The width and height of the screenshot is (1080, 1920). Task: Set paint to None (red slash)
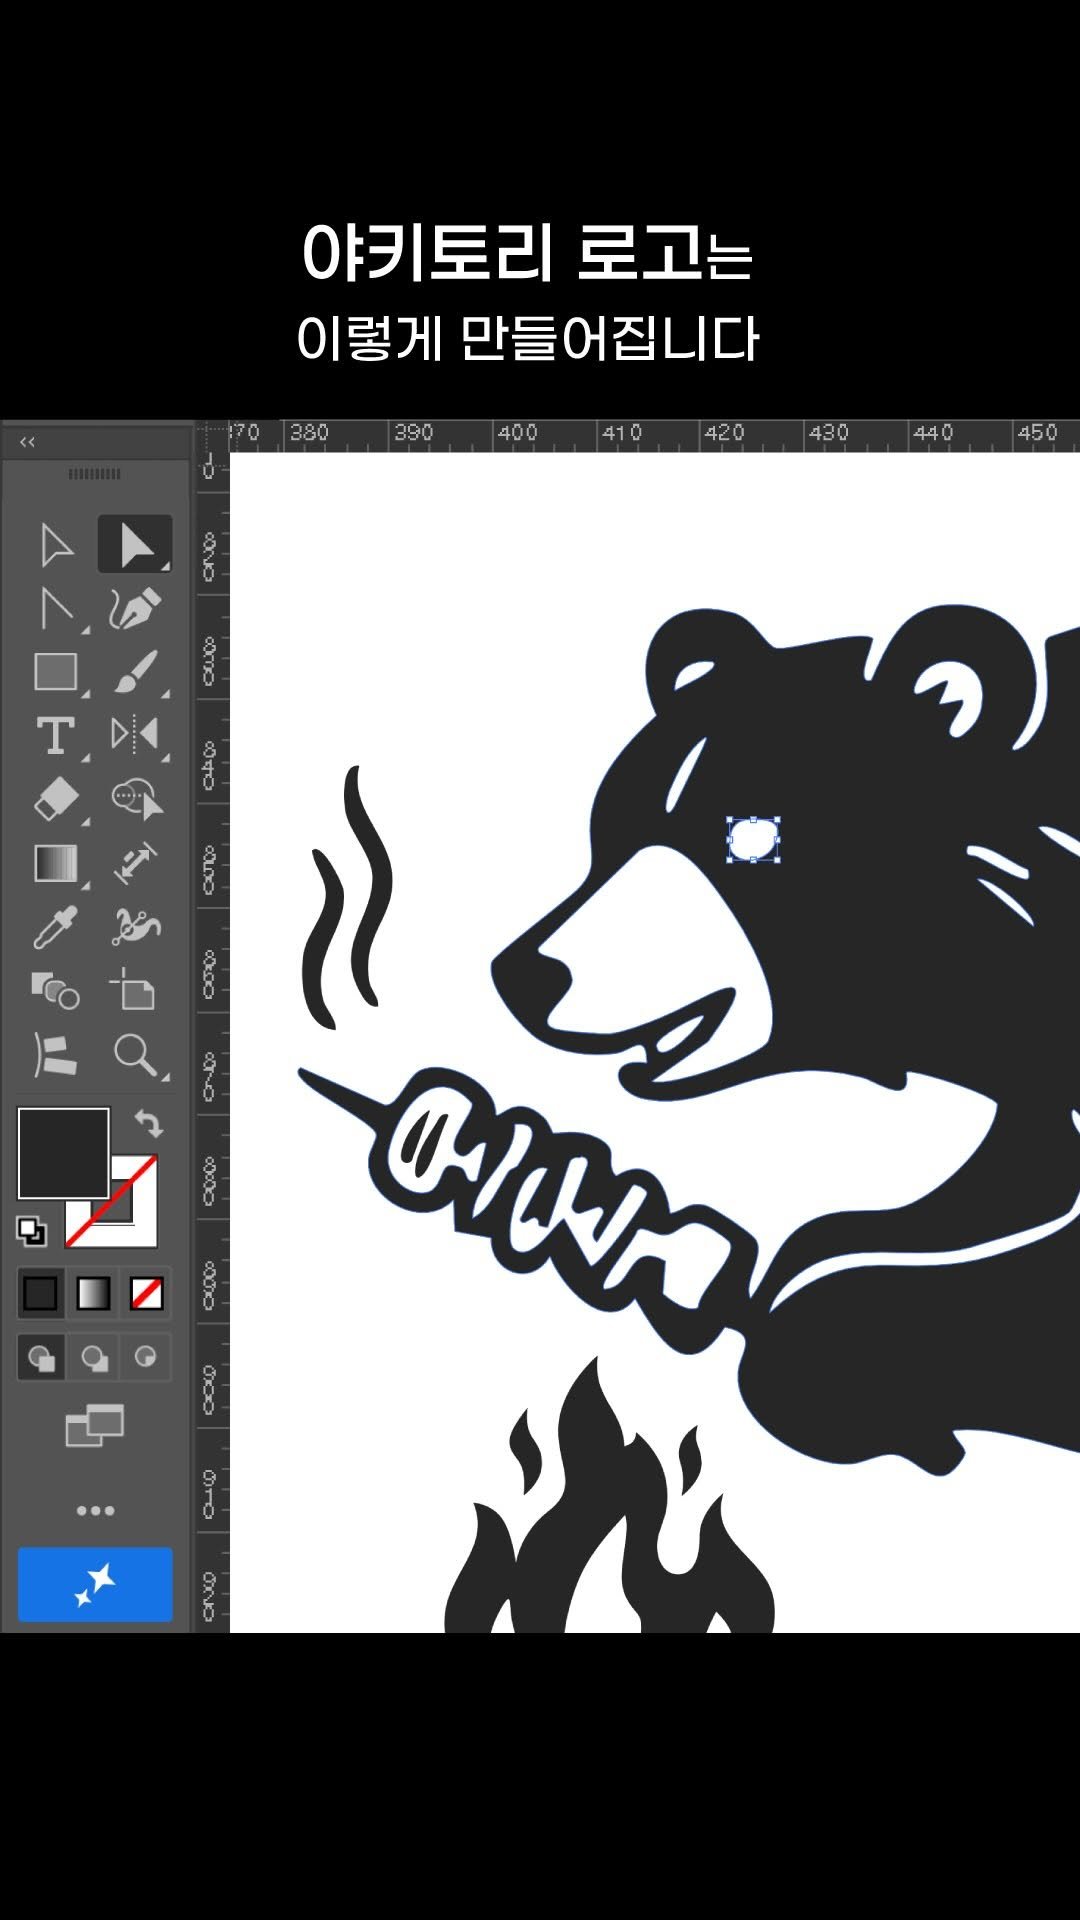coord(146,1293)
